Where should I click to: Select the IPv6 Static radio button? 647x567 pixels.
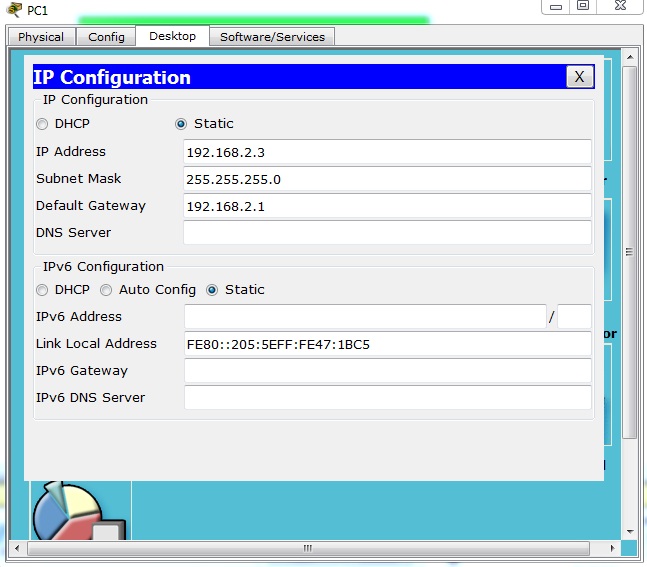click(212, 290)
